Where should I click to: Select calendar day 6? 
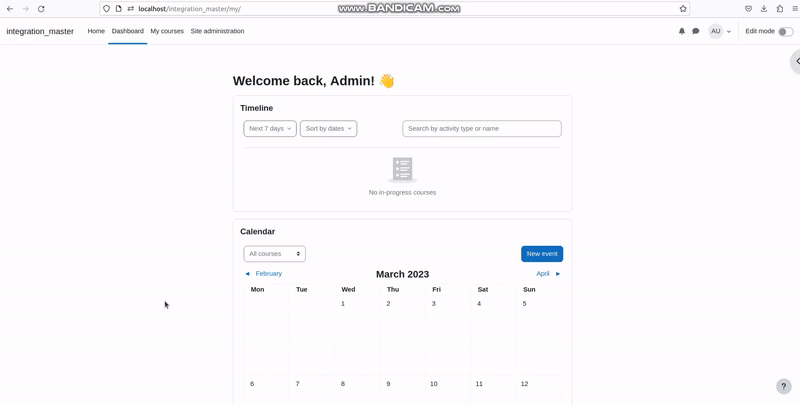tap(252, 384)
